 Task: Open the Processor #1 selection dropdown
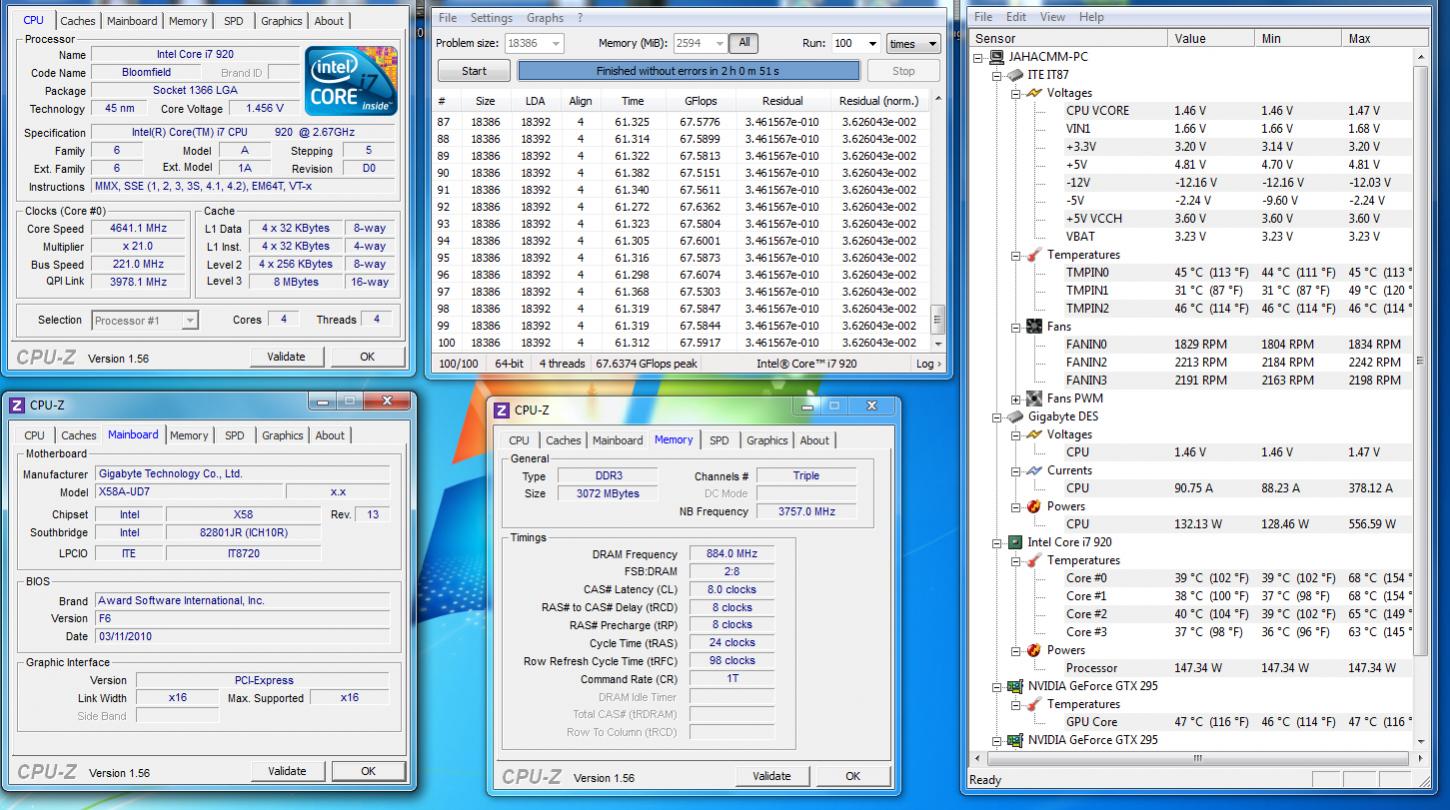tap(145, 321)
